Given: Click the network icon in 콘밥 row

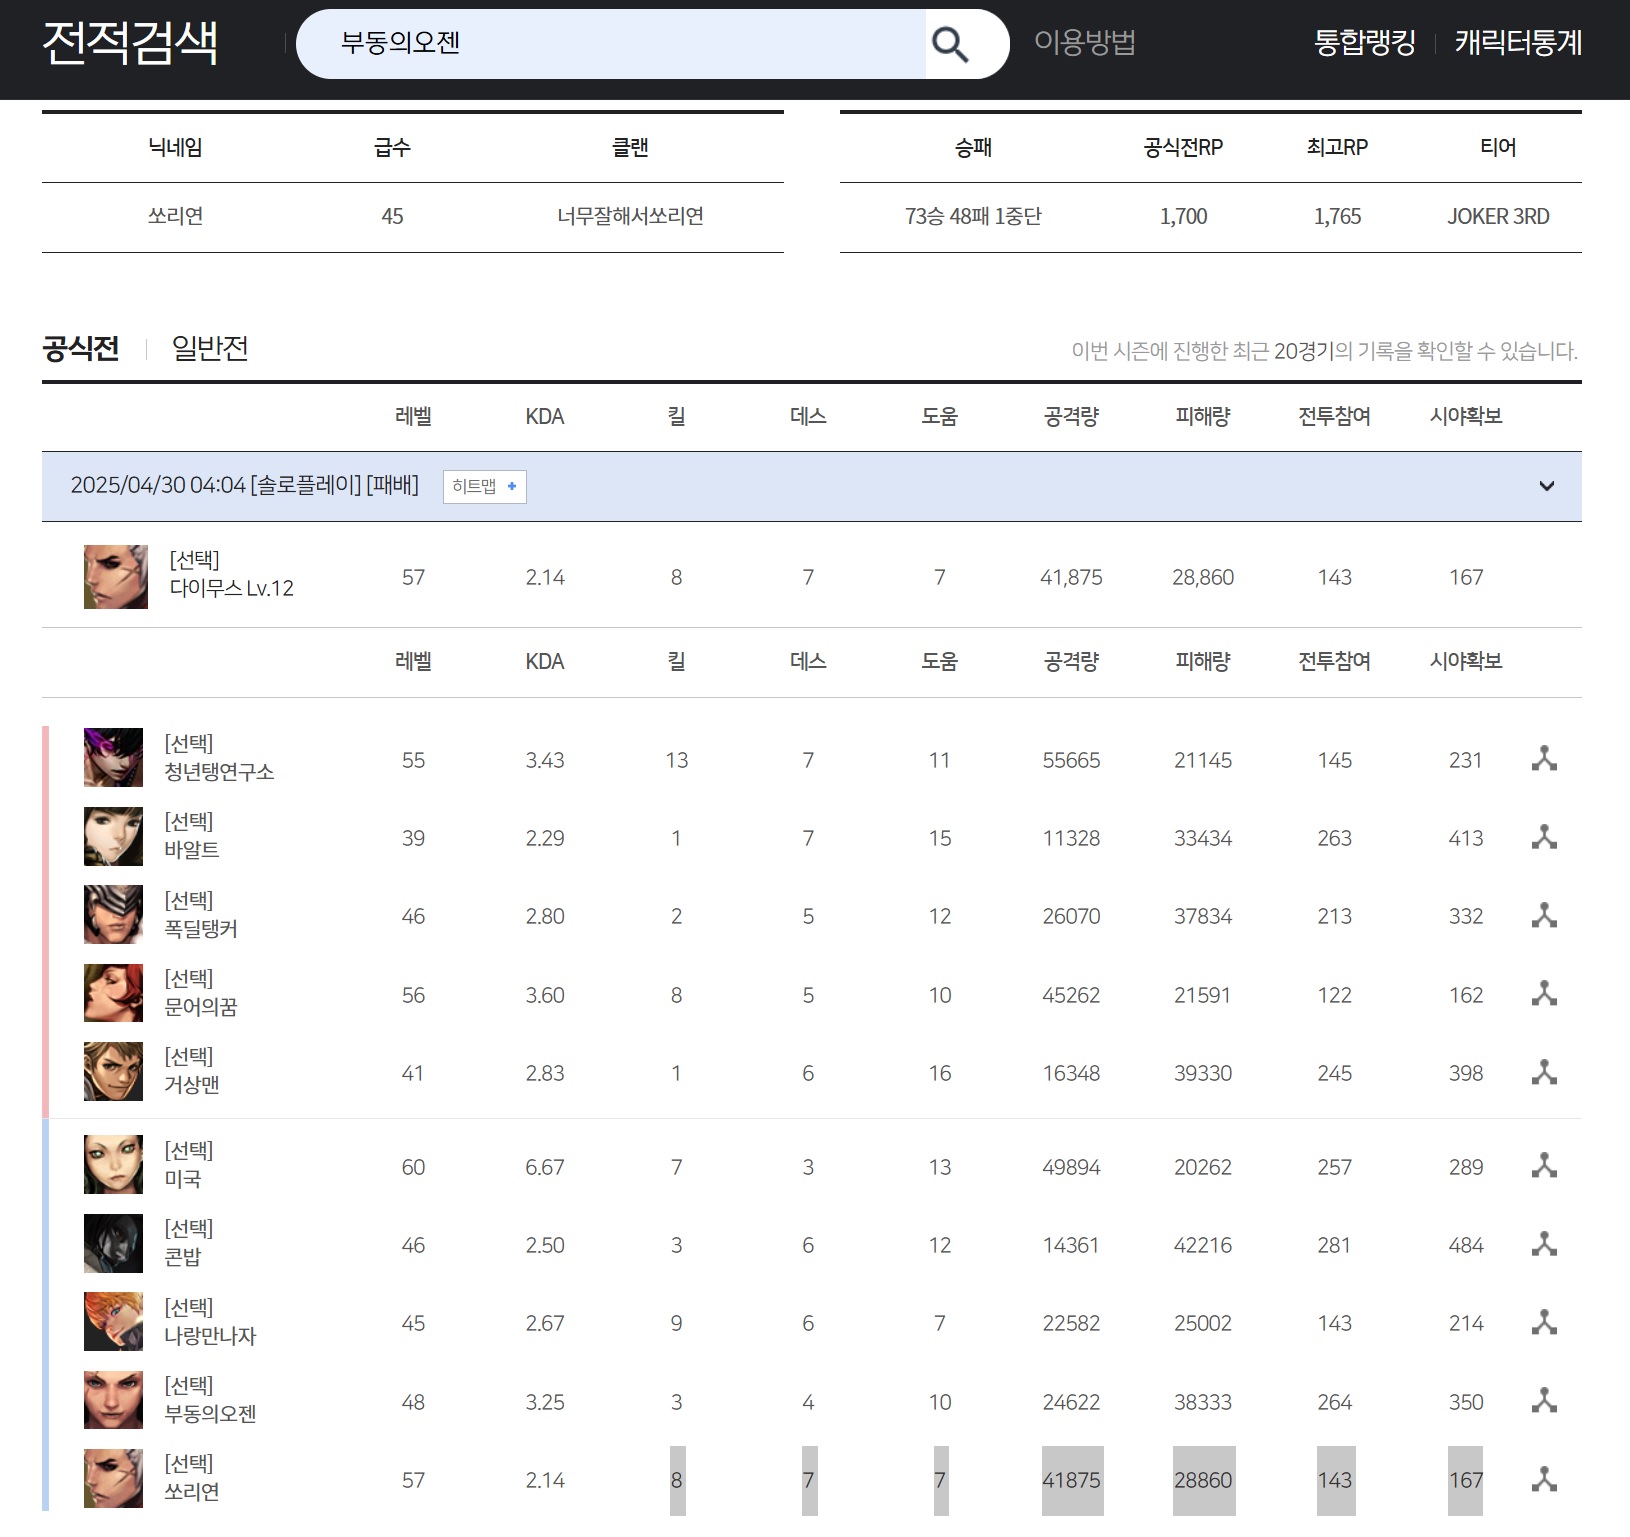Looking at the screenshot, I should click(x=1544, y=1244).
